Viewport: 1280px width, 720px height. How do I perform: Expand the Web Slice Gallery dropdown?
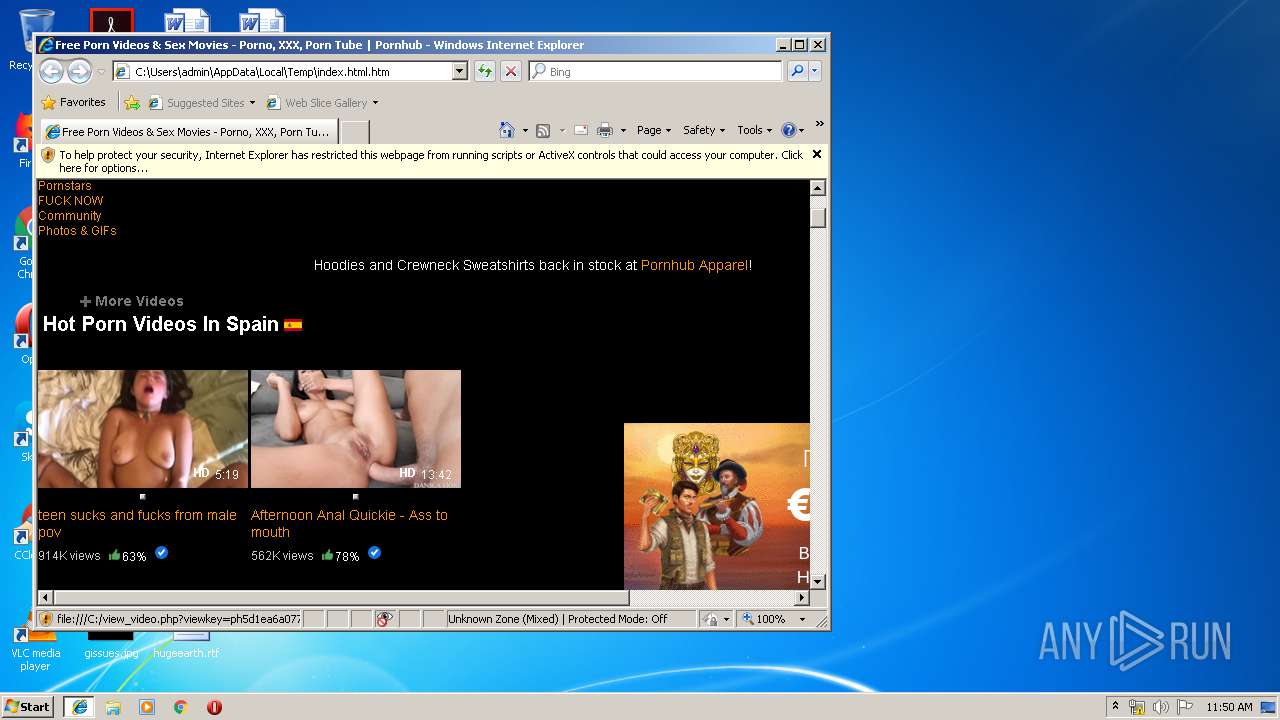(375, 103)
